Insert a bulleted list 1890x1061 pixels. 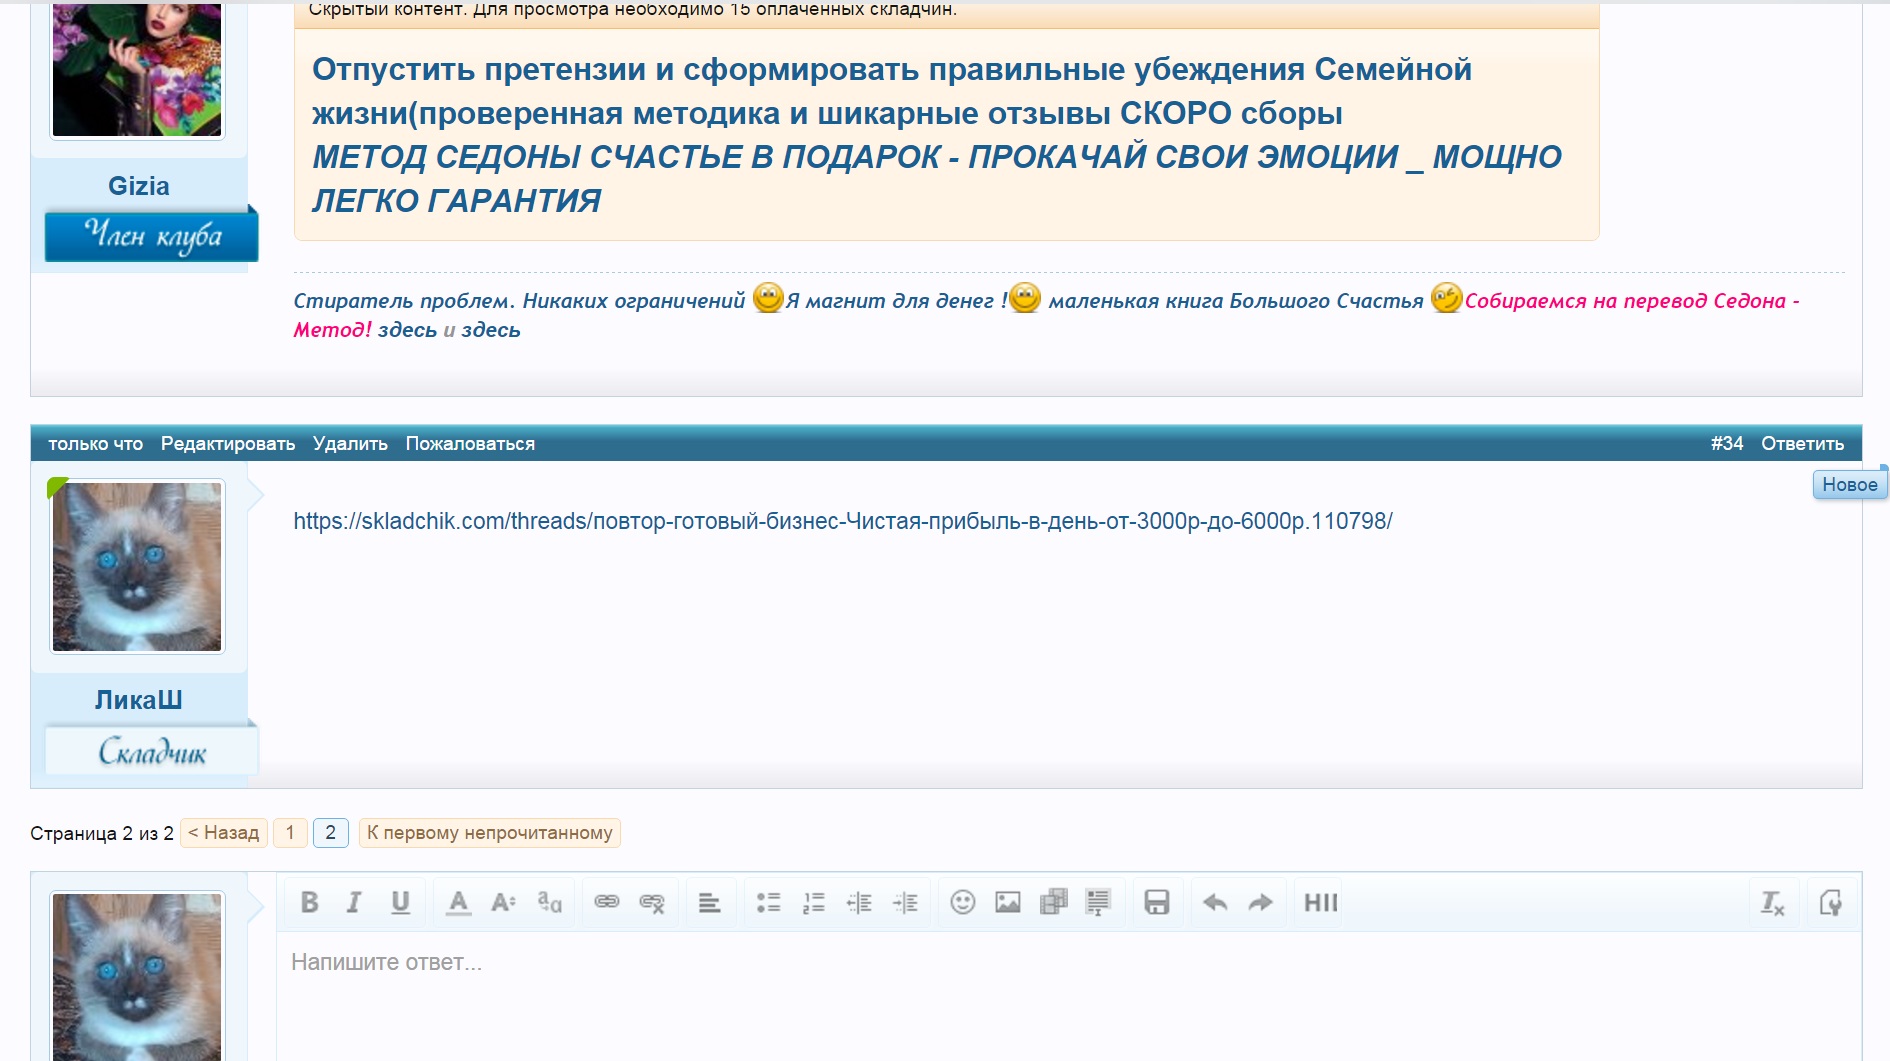(768, 903)
